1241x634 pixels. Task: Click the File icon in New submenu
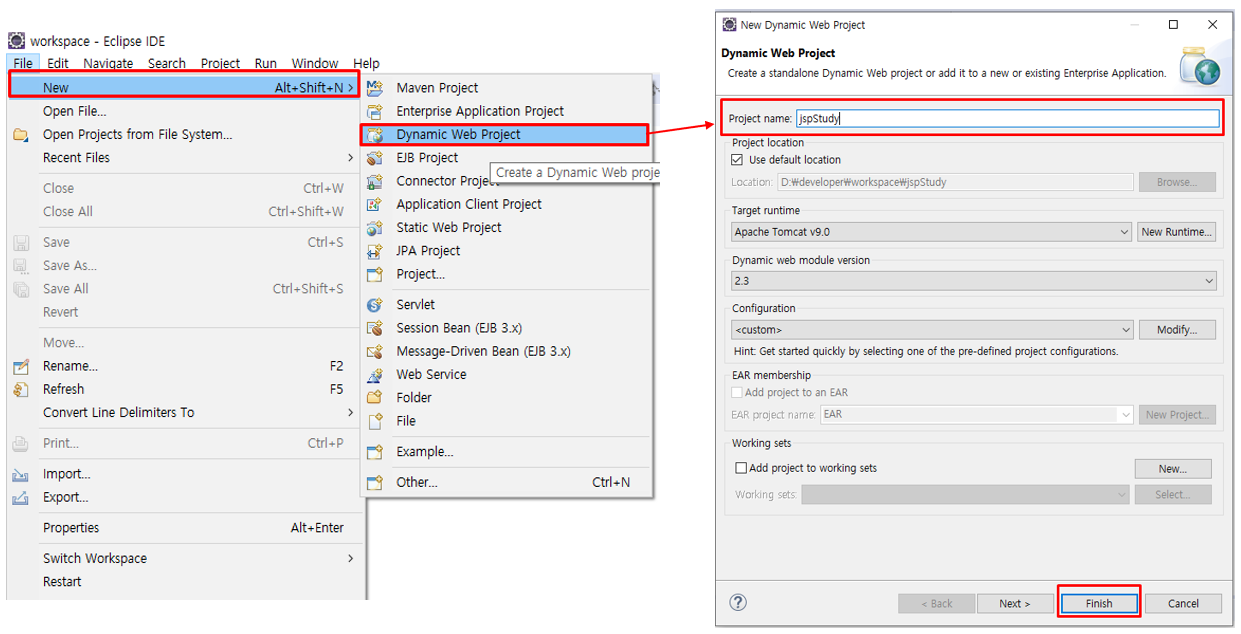[x=375, y=421]
